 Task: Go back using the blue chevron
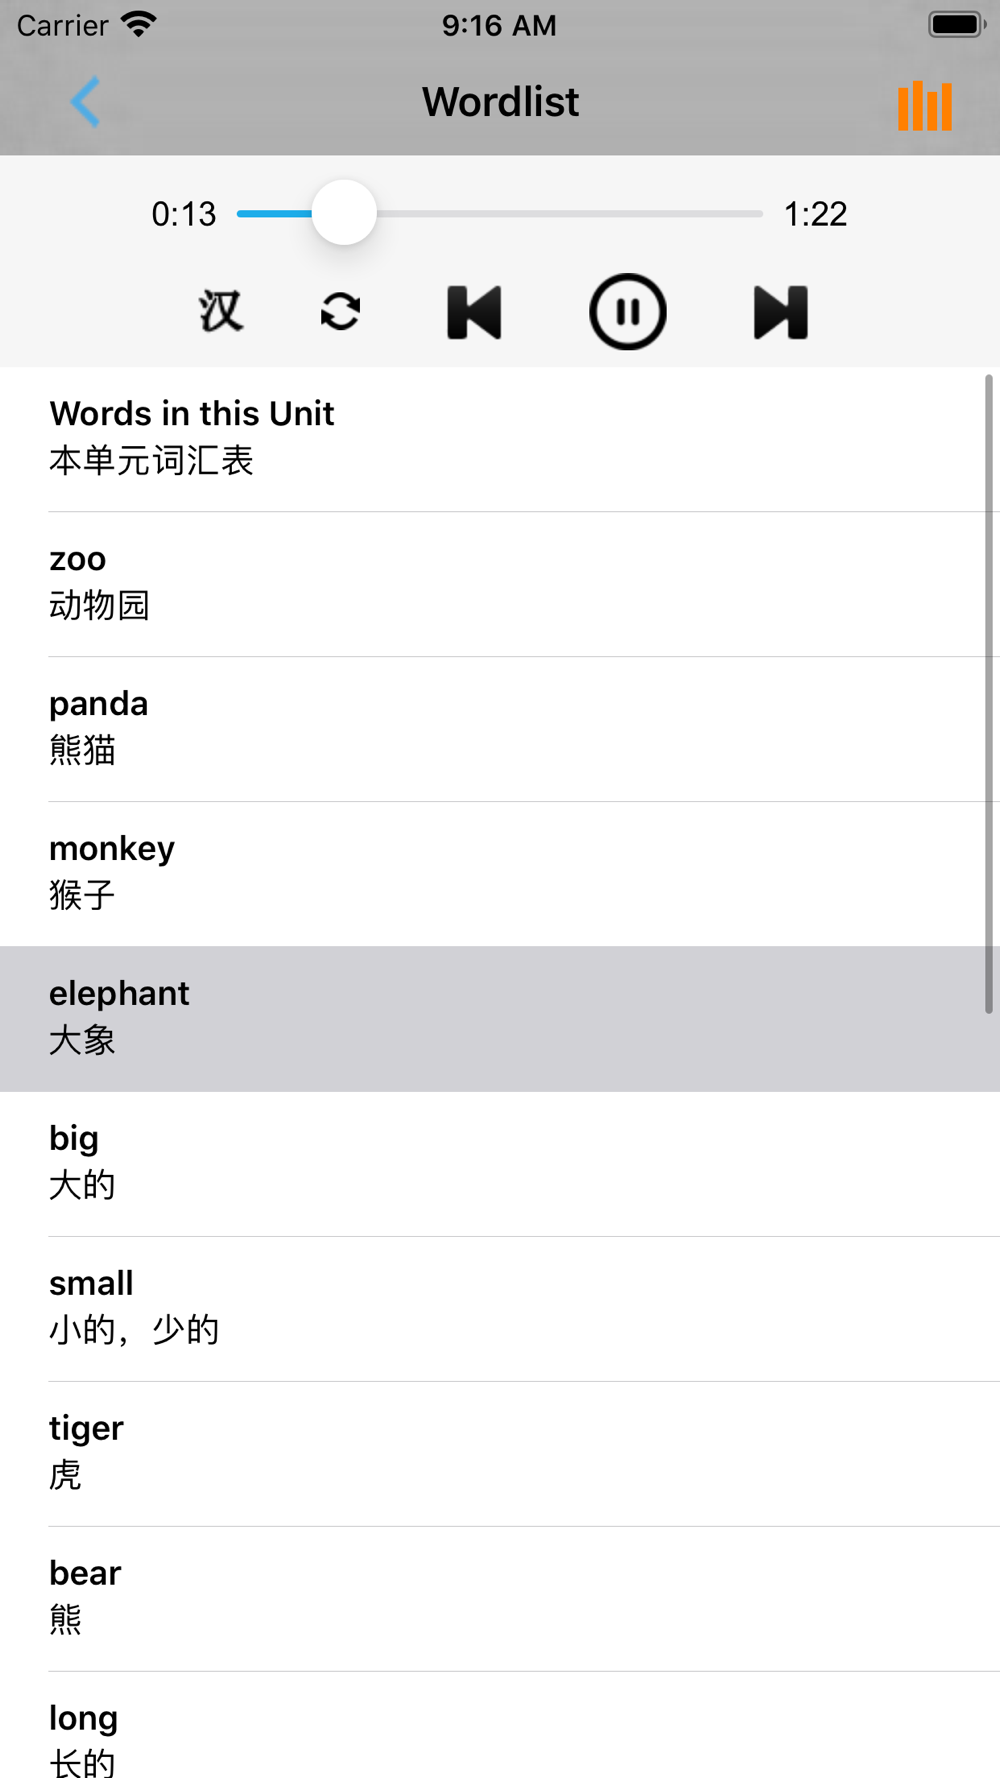point(86,102)
